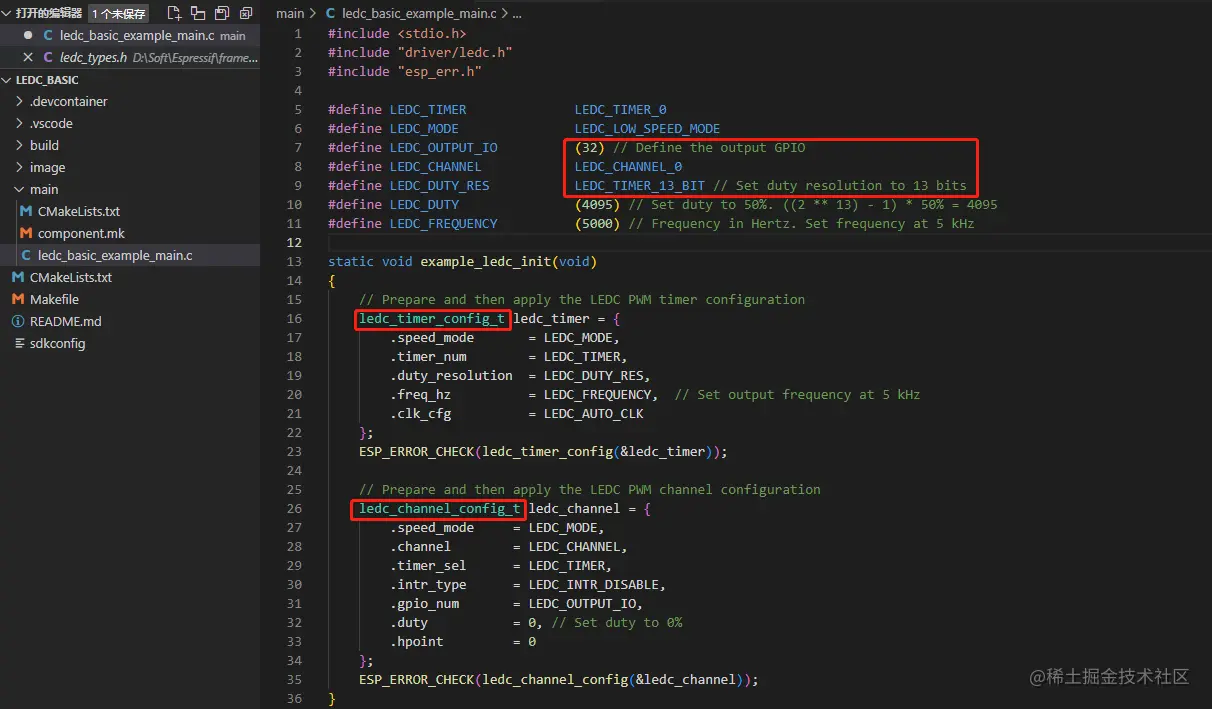This screenshot has width=1212, height=709.
Task: Expand the build folder
Action: [x=20, y=145]
